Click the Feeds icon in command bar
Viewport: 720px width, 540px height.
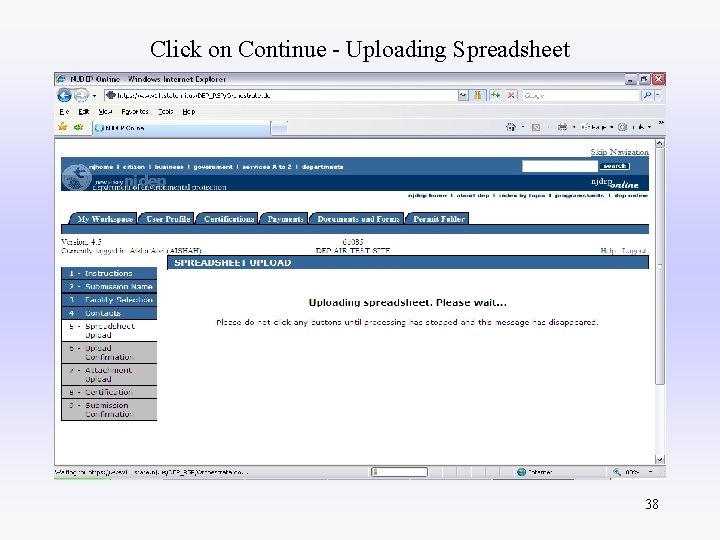(x=535, y=127)
